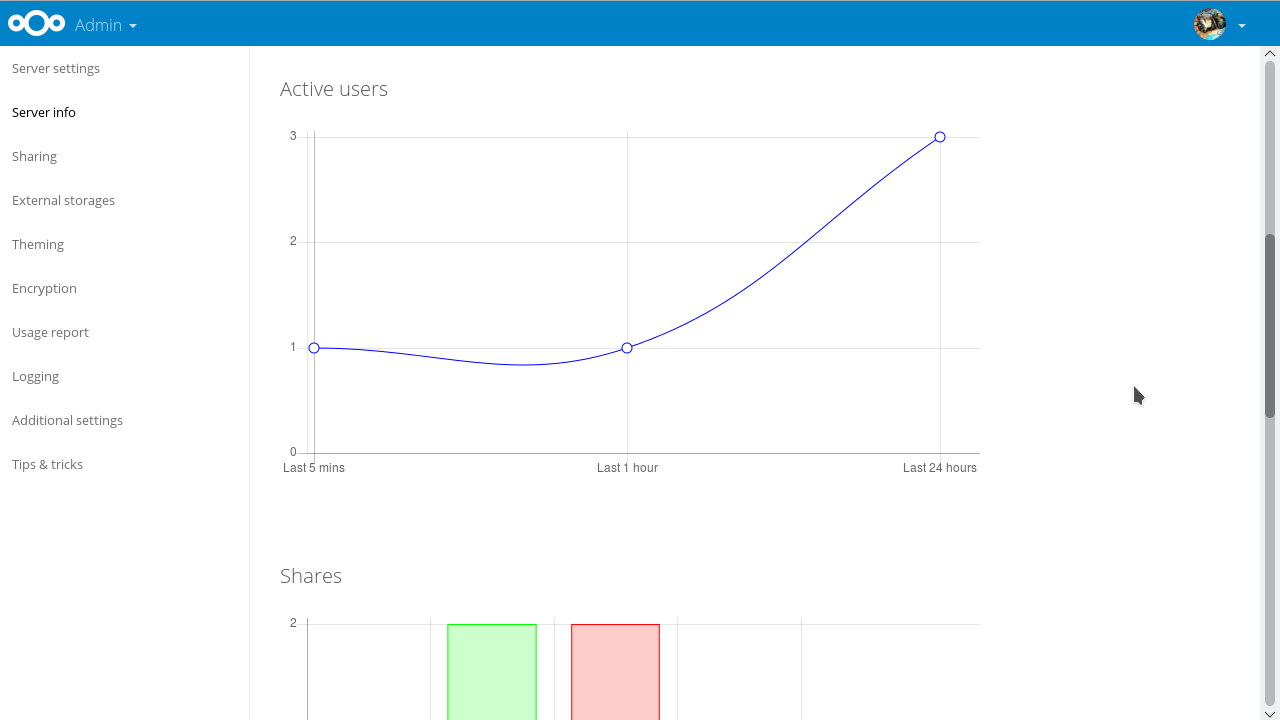Click the scrollbar down arrow

pos(1270,713)
